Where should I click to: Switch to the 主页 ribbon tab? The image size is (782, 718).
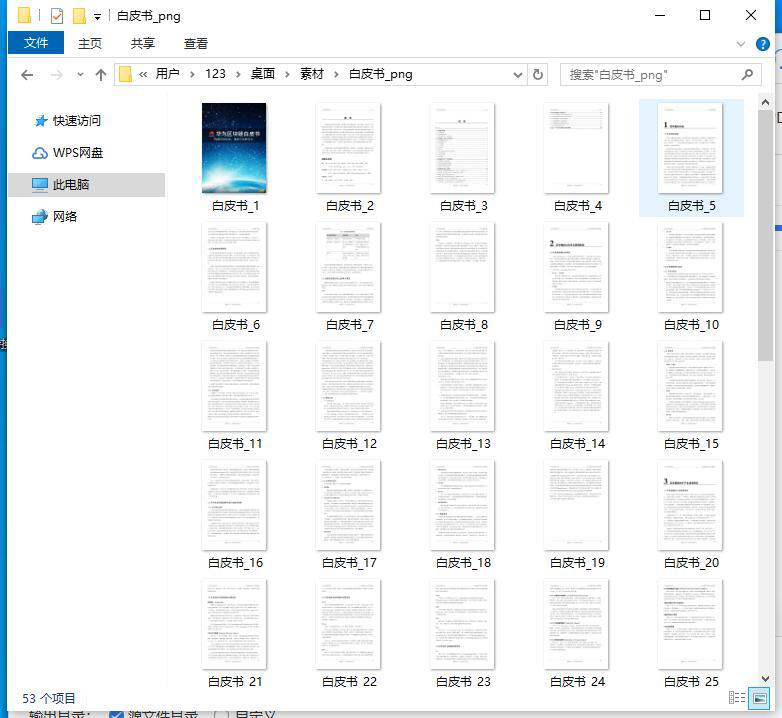pyautogui.click(x=90, y=43)
